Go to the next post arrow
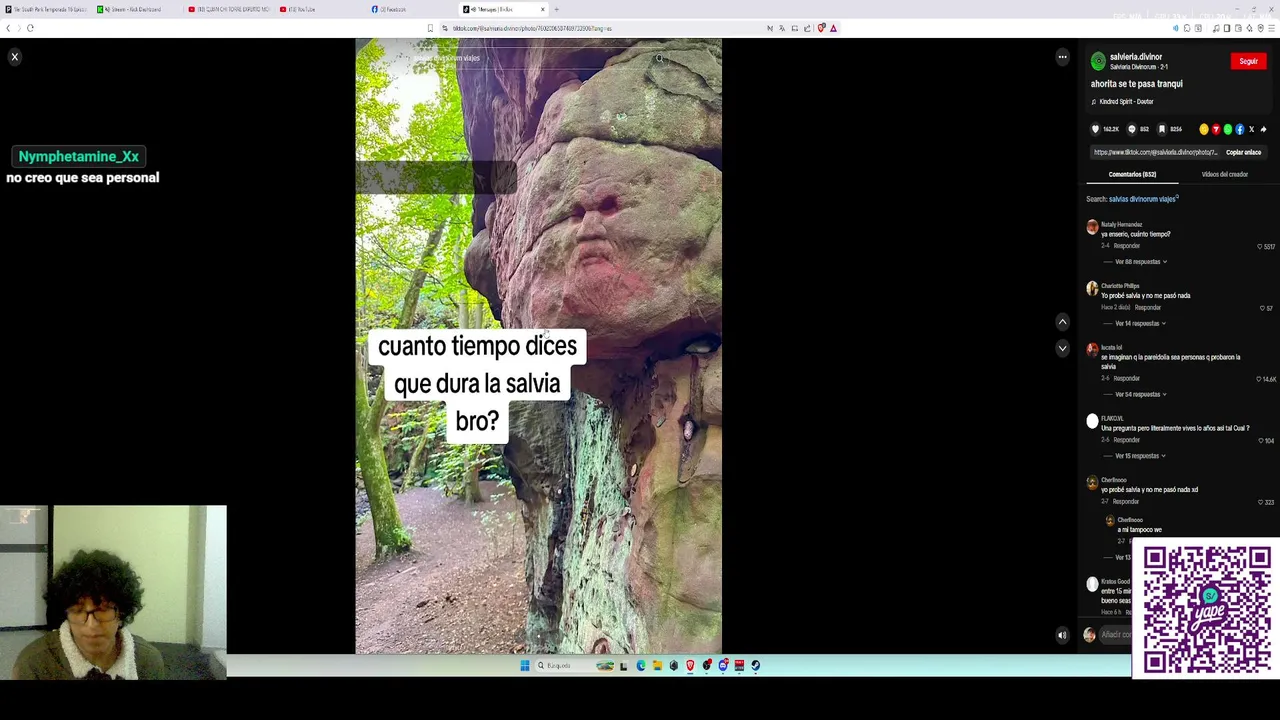1280x720 pixels. [1062, 348]
